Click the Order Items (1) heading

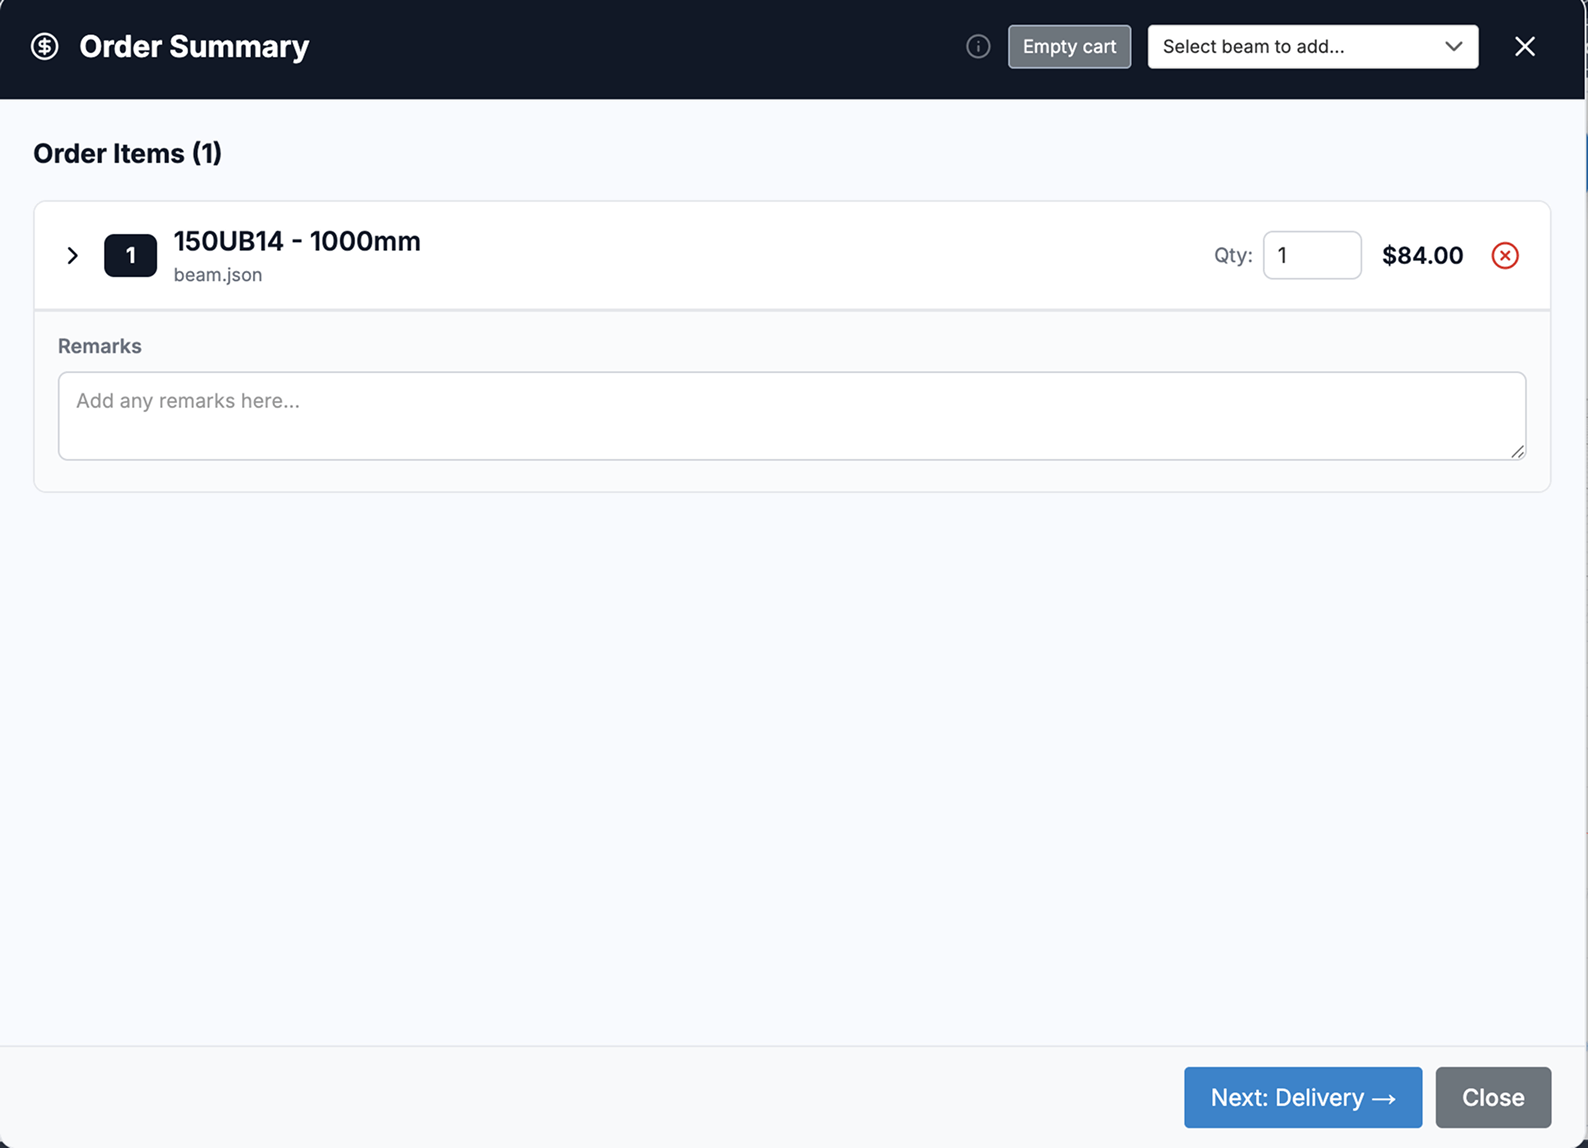[128, 154]
